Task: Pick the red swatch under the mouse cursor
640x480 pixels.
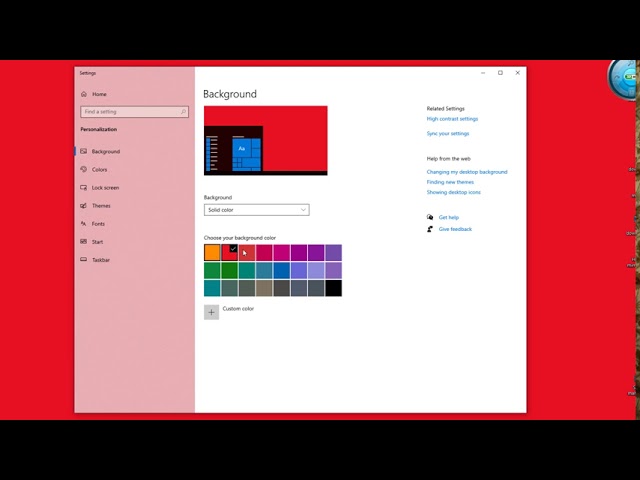Action: [247, 253]
